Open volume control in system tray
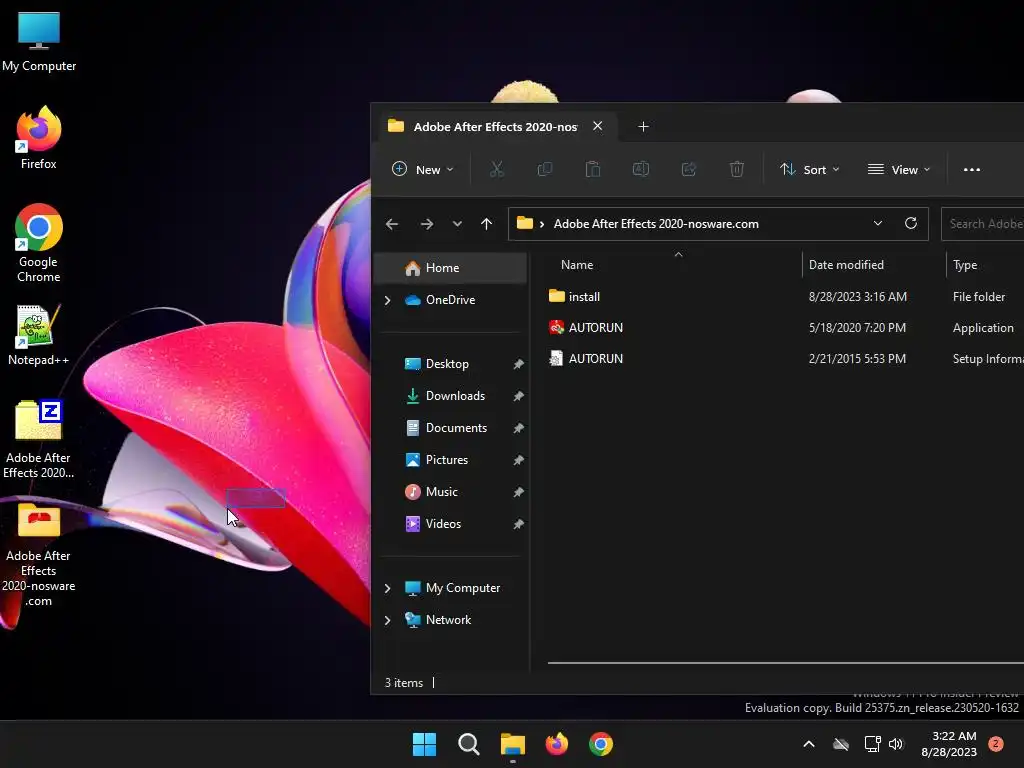 pos(896,744)
